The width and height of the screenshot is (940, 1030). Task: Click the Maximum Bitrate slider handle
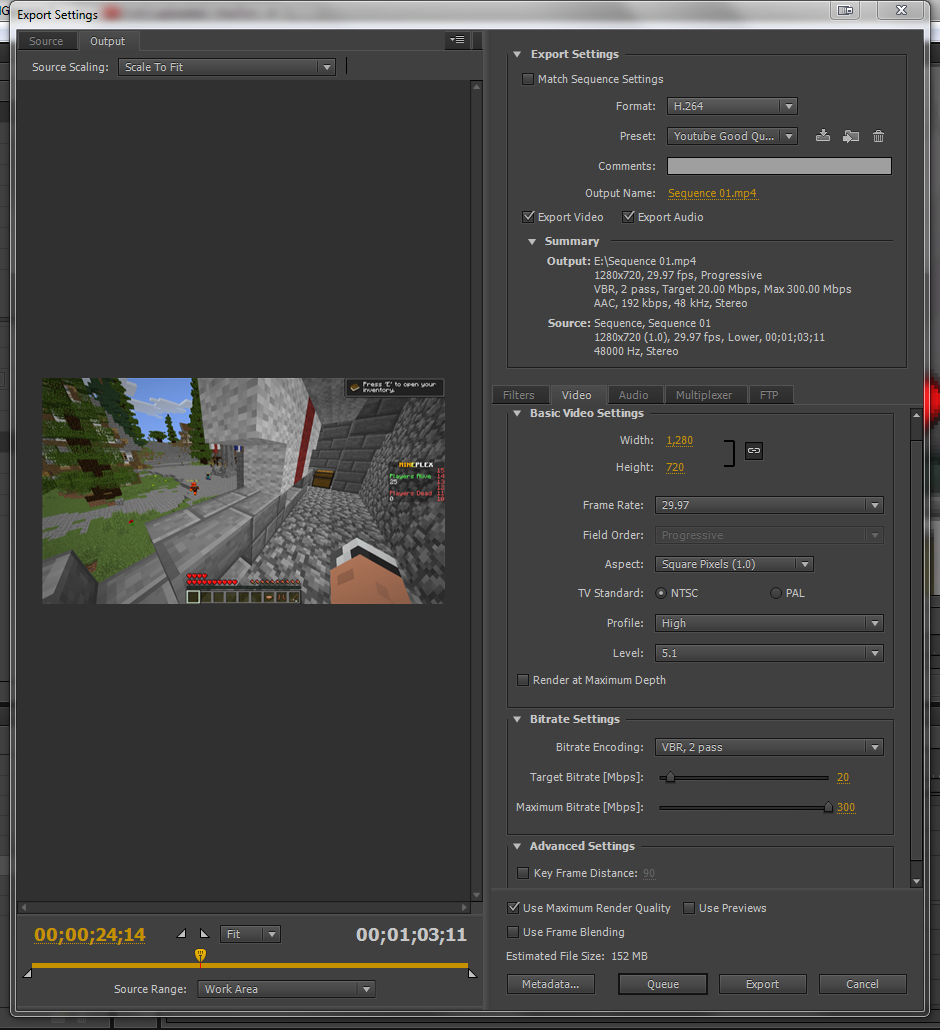828,807
